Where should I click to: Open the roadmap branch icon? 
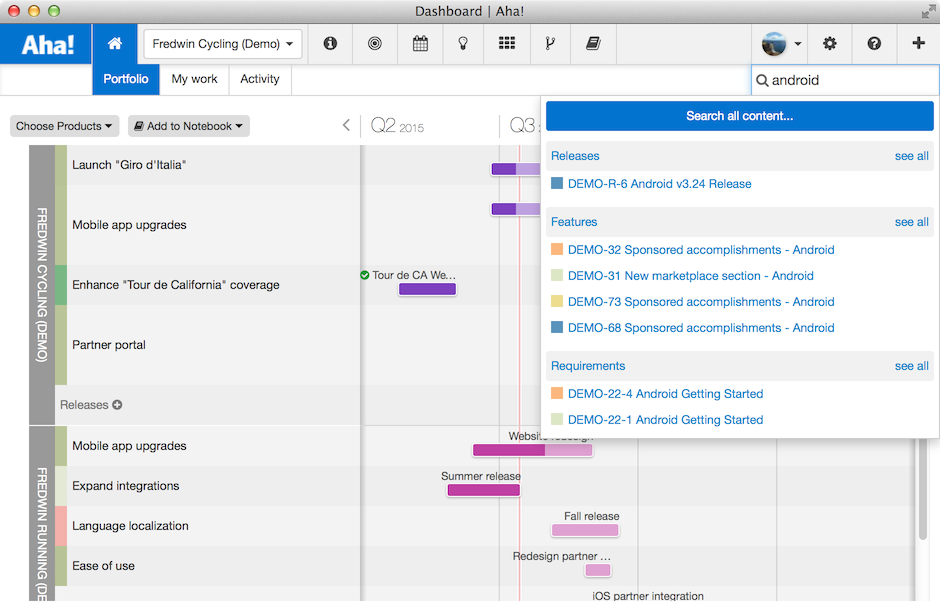550,43
